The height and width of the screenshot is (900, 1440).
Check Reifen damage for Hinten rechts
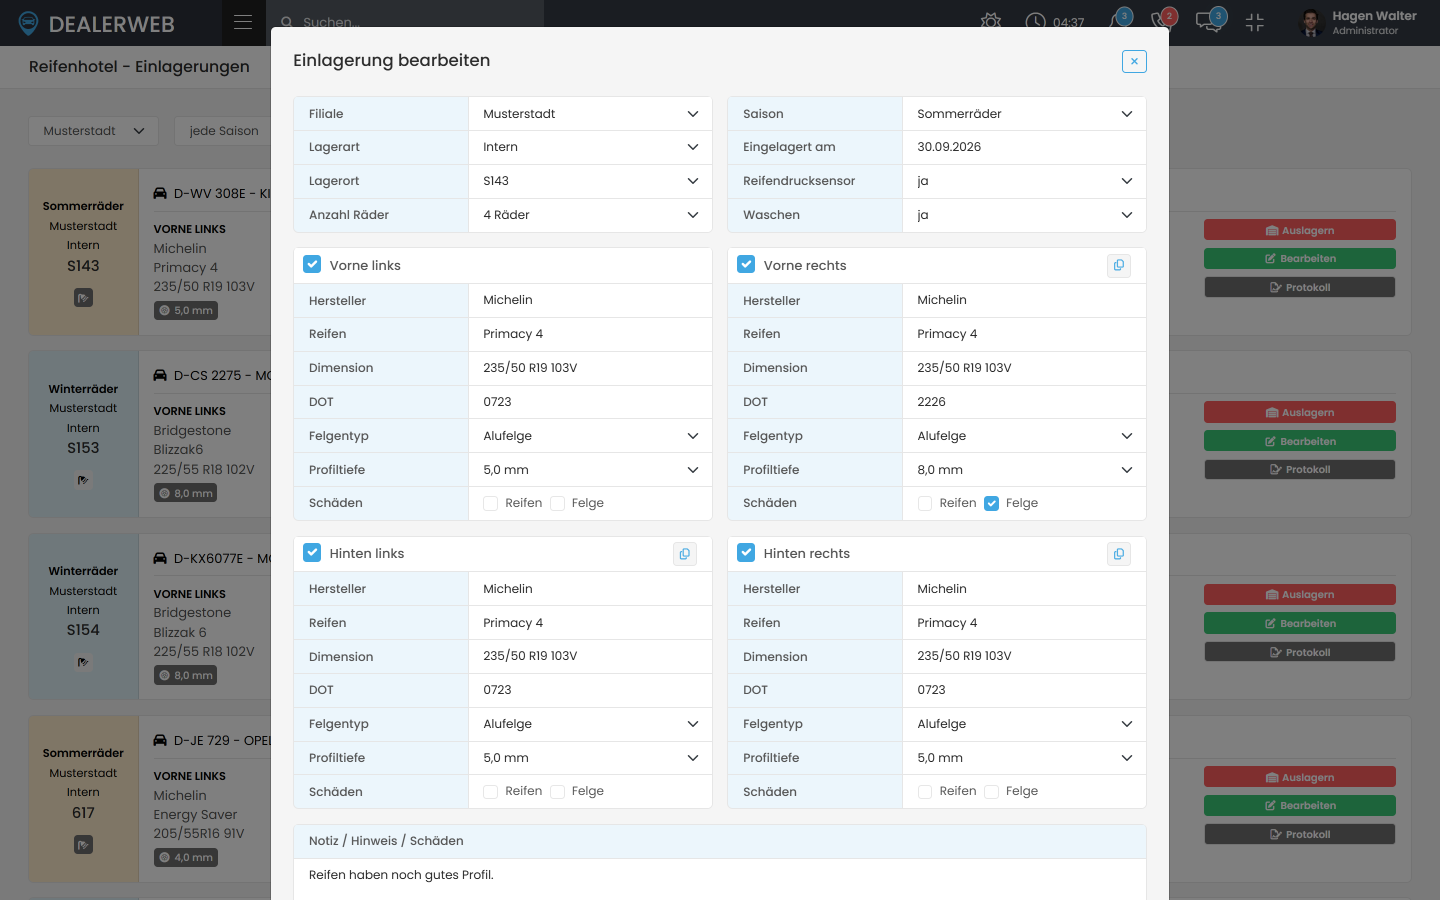[925, 791]
